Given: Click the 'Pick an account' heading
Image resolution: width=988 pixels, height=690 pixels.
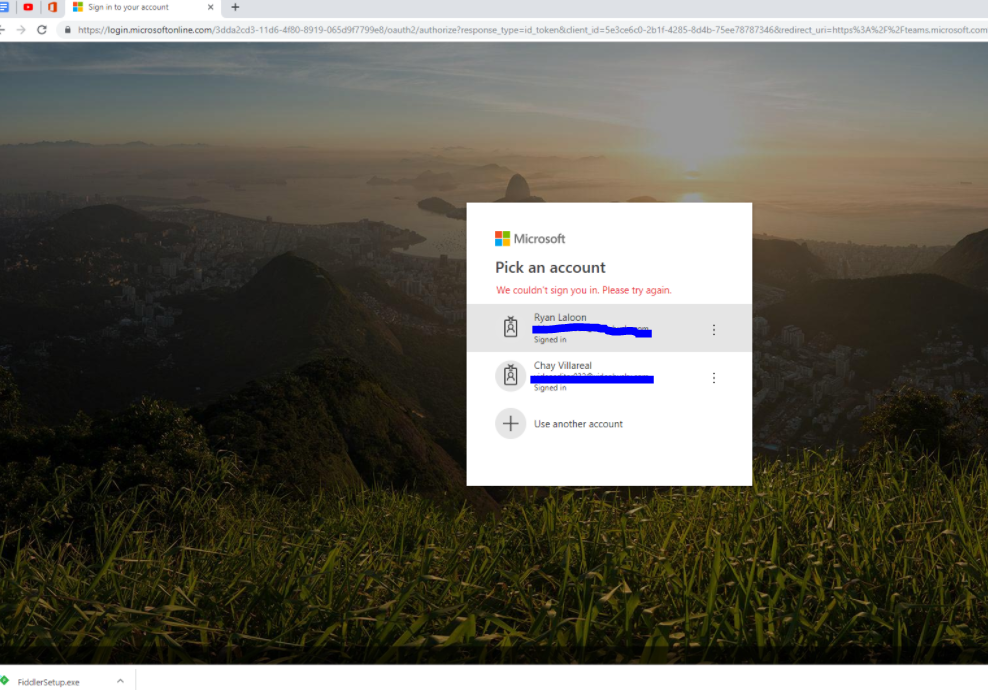Looking at the screenshot, I should 550,268.
